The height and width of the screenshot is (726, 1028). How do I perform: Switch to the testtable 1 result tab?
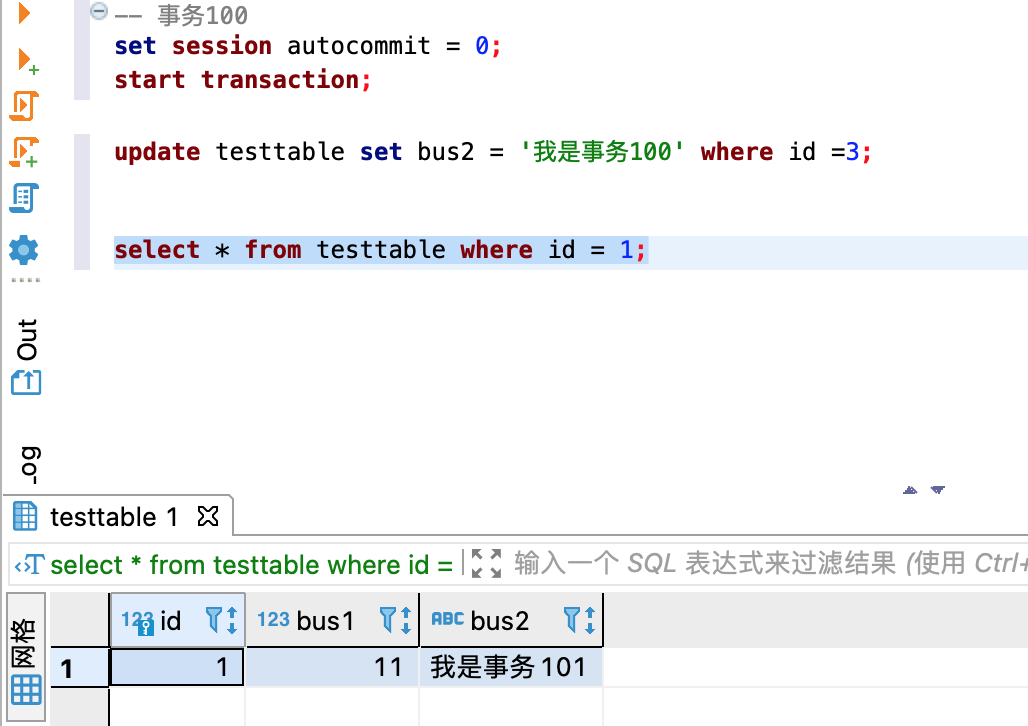113,517
